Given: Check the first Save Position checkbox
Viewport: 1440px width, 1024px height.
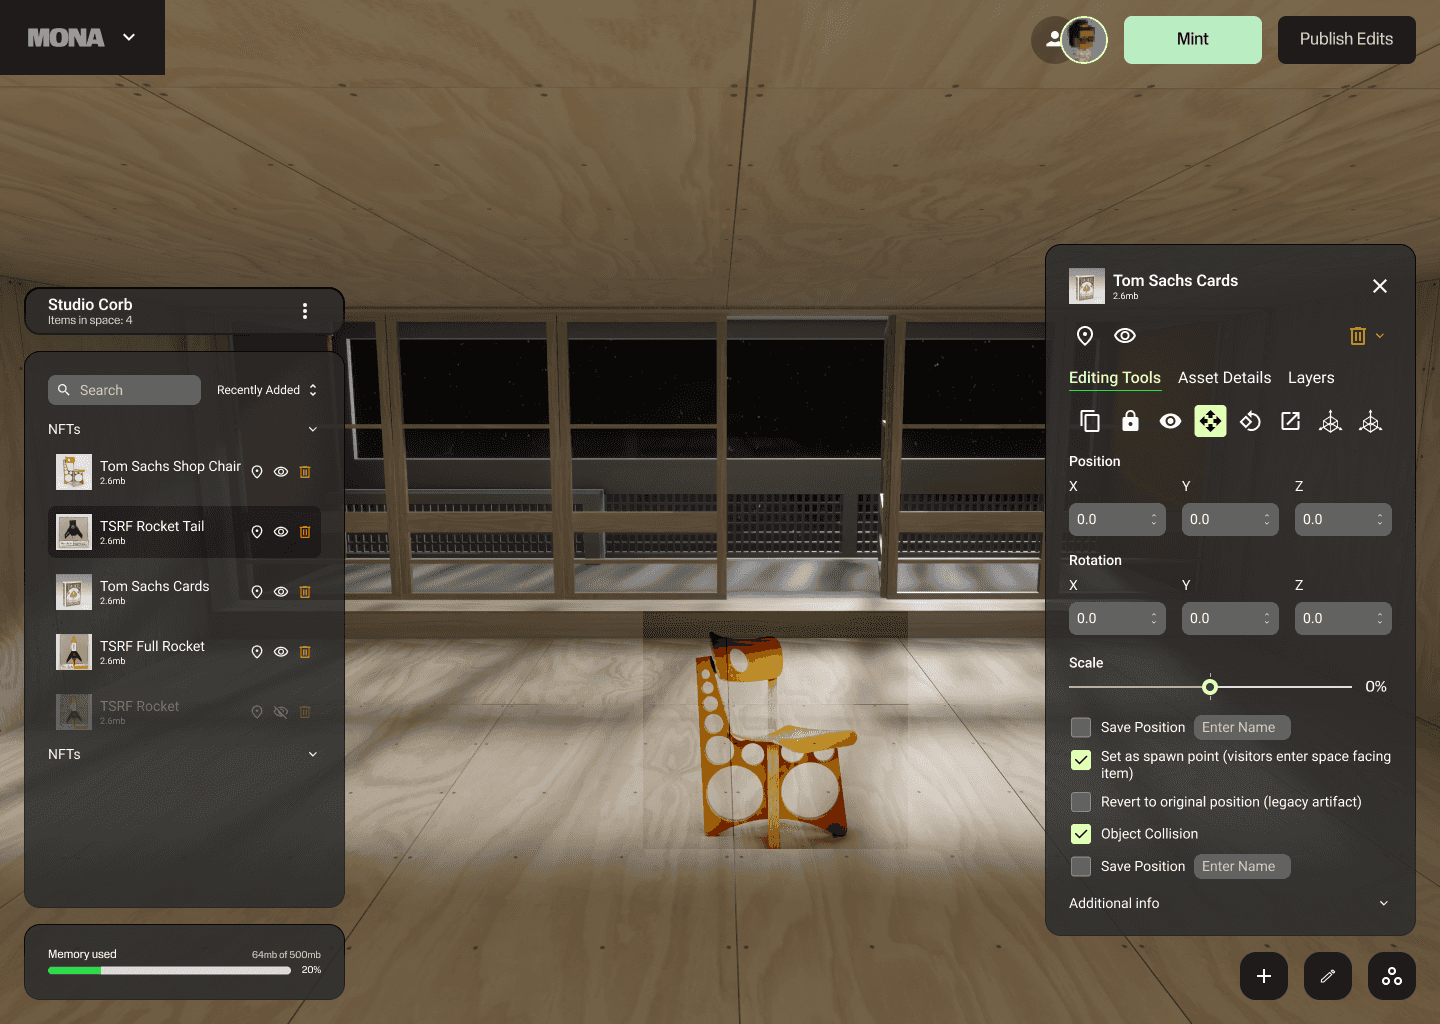Looking at the screenshot, I should point(1081,727).
